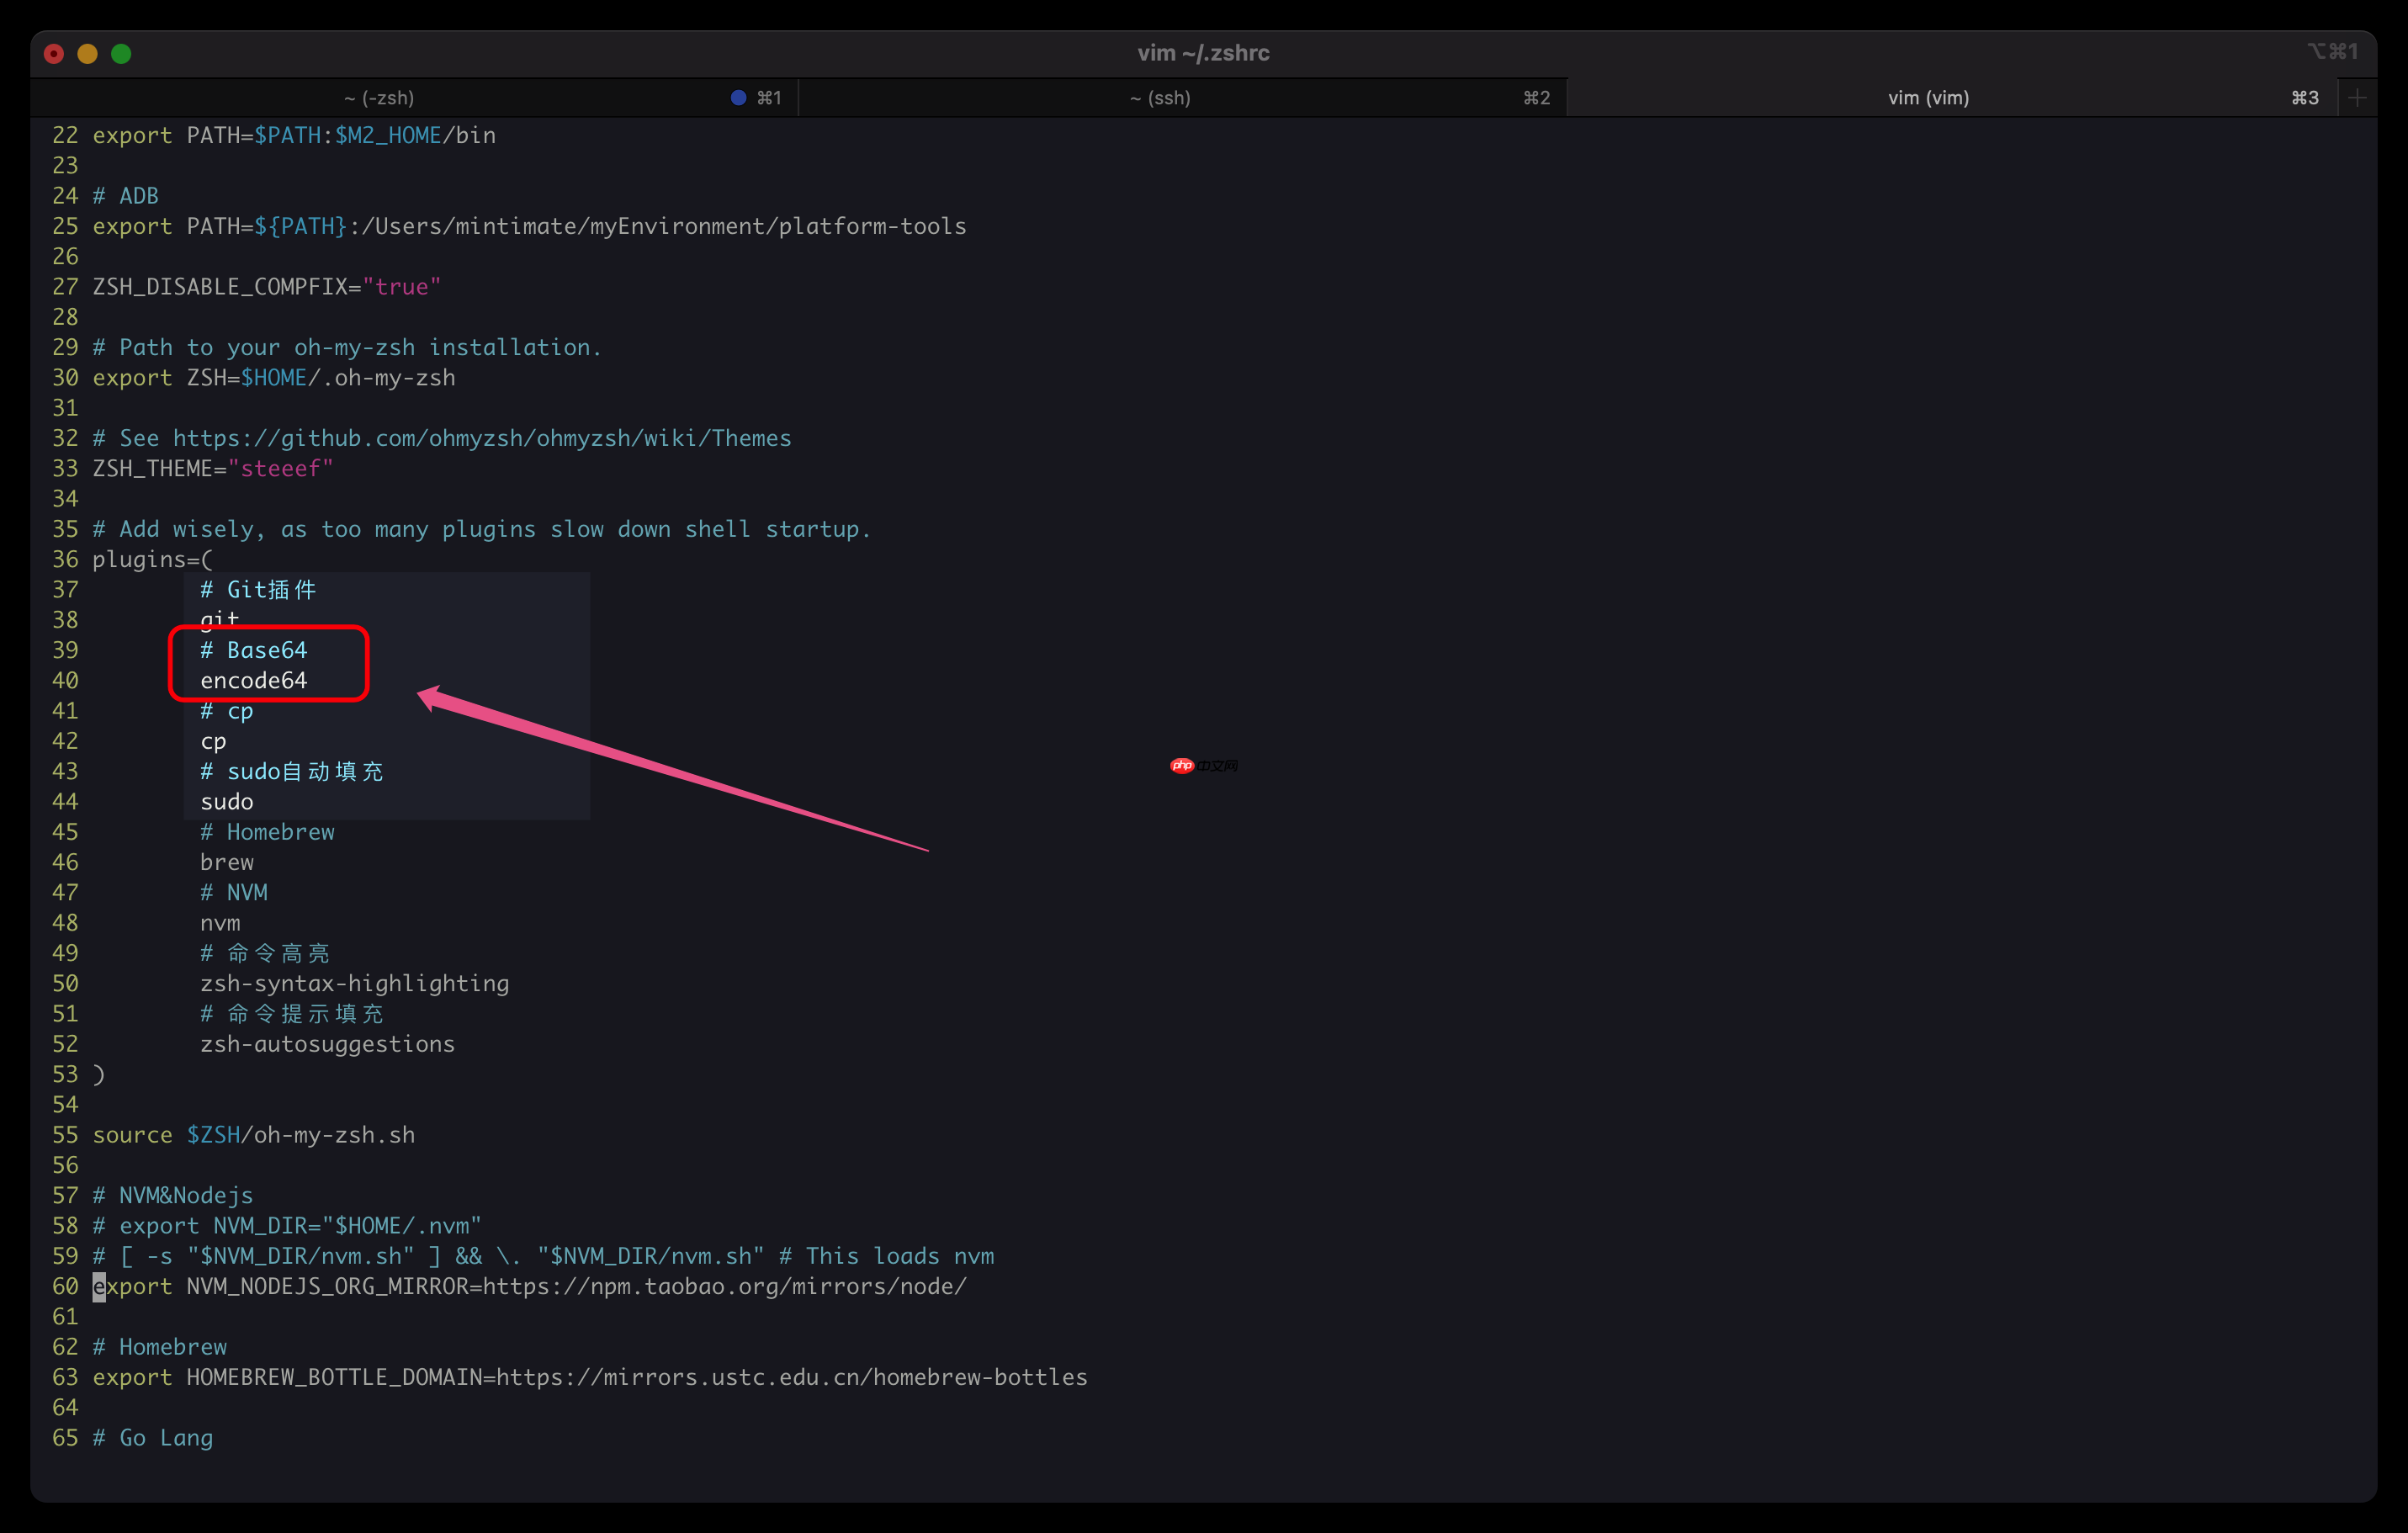Click the git plugin entry
This screenshot has width=2408, height=1533.
point(218,619)
